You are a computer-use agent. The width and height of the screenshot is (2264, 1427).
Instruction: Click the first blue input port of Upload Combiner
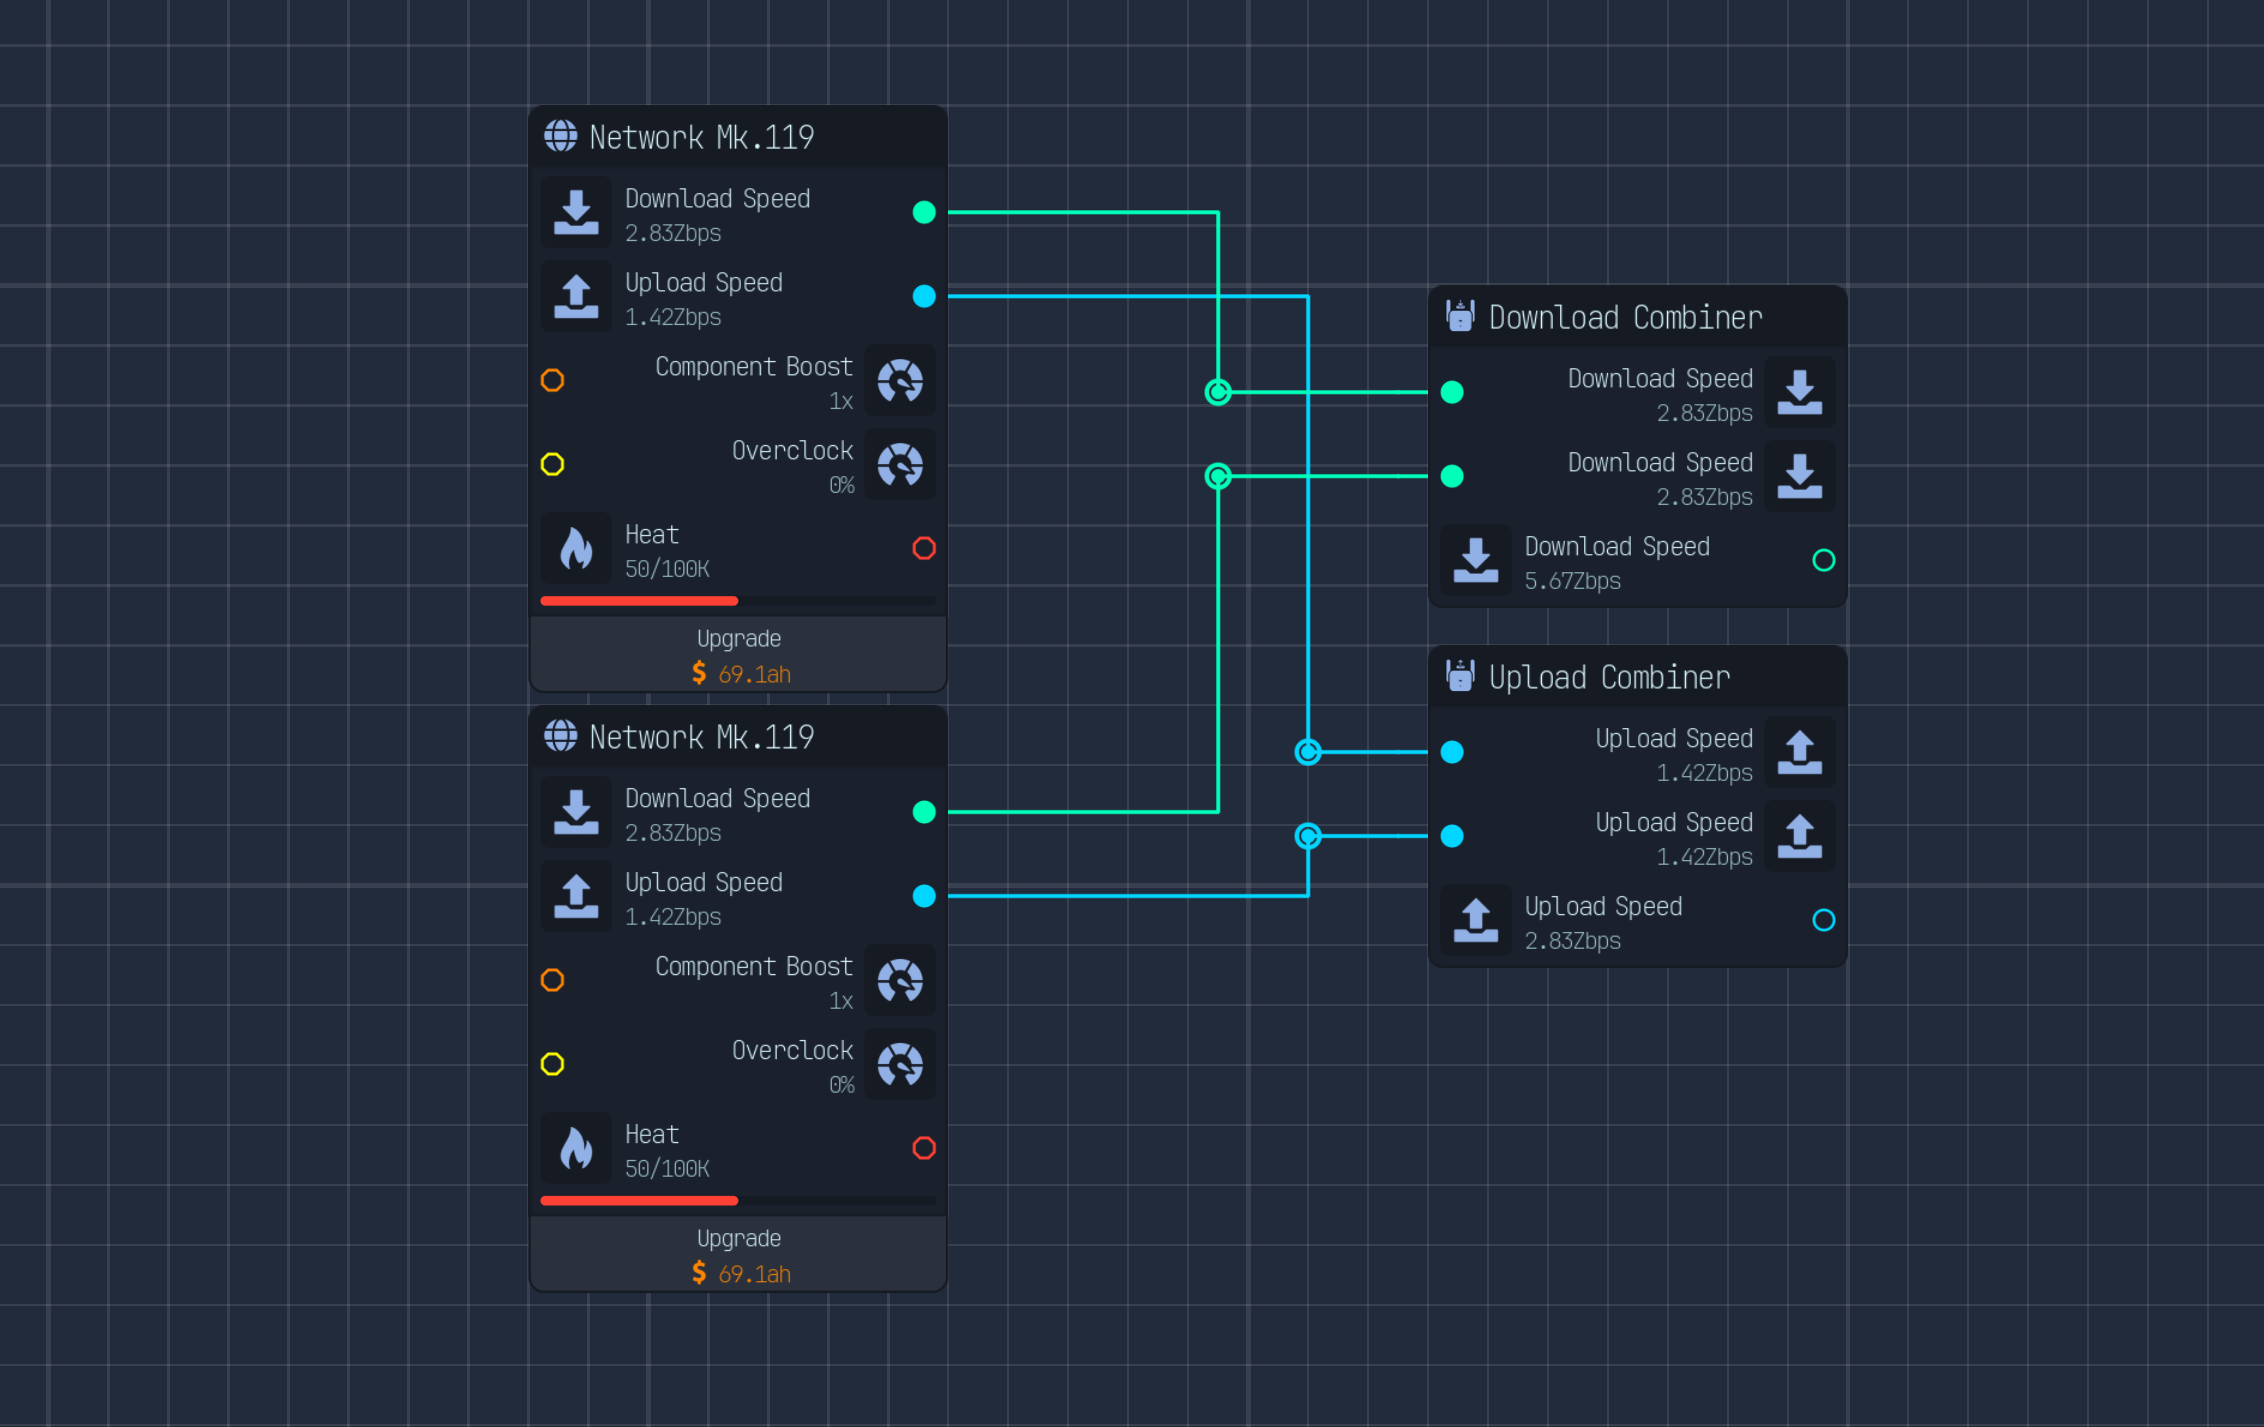pyautogui.click(x=1452, y=752)
